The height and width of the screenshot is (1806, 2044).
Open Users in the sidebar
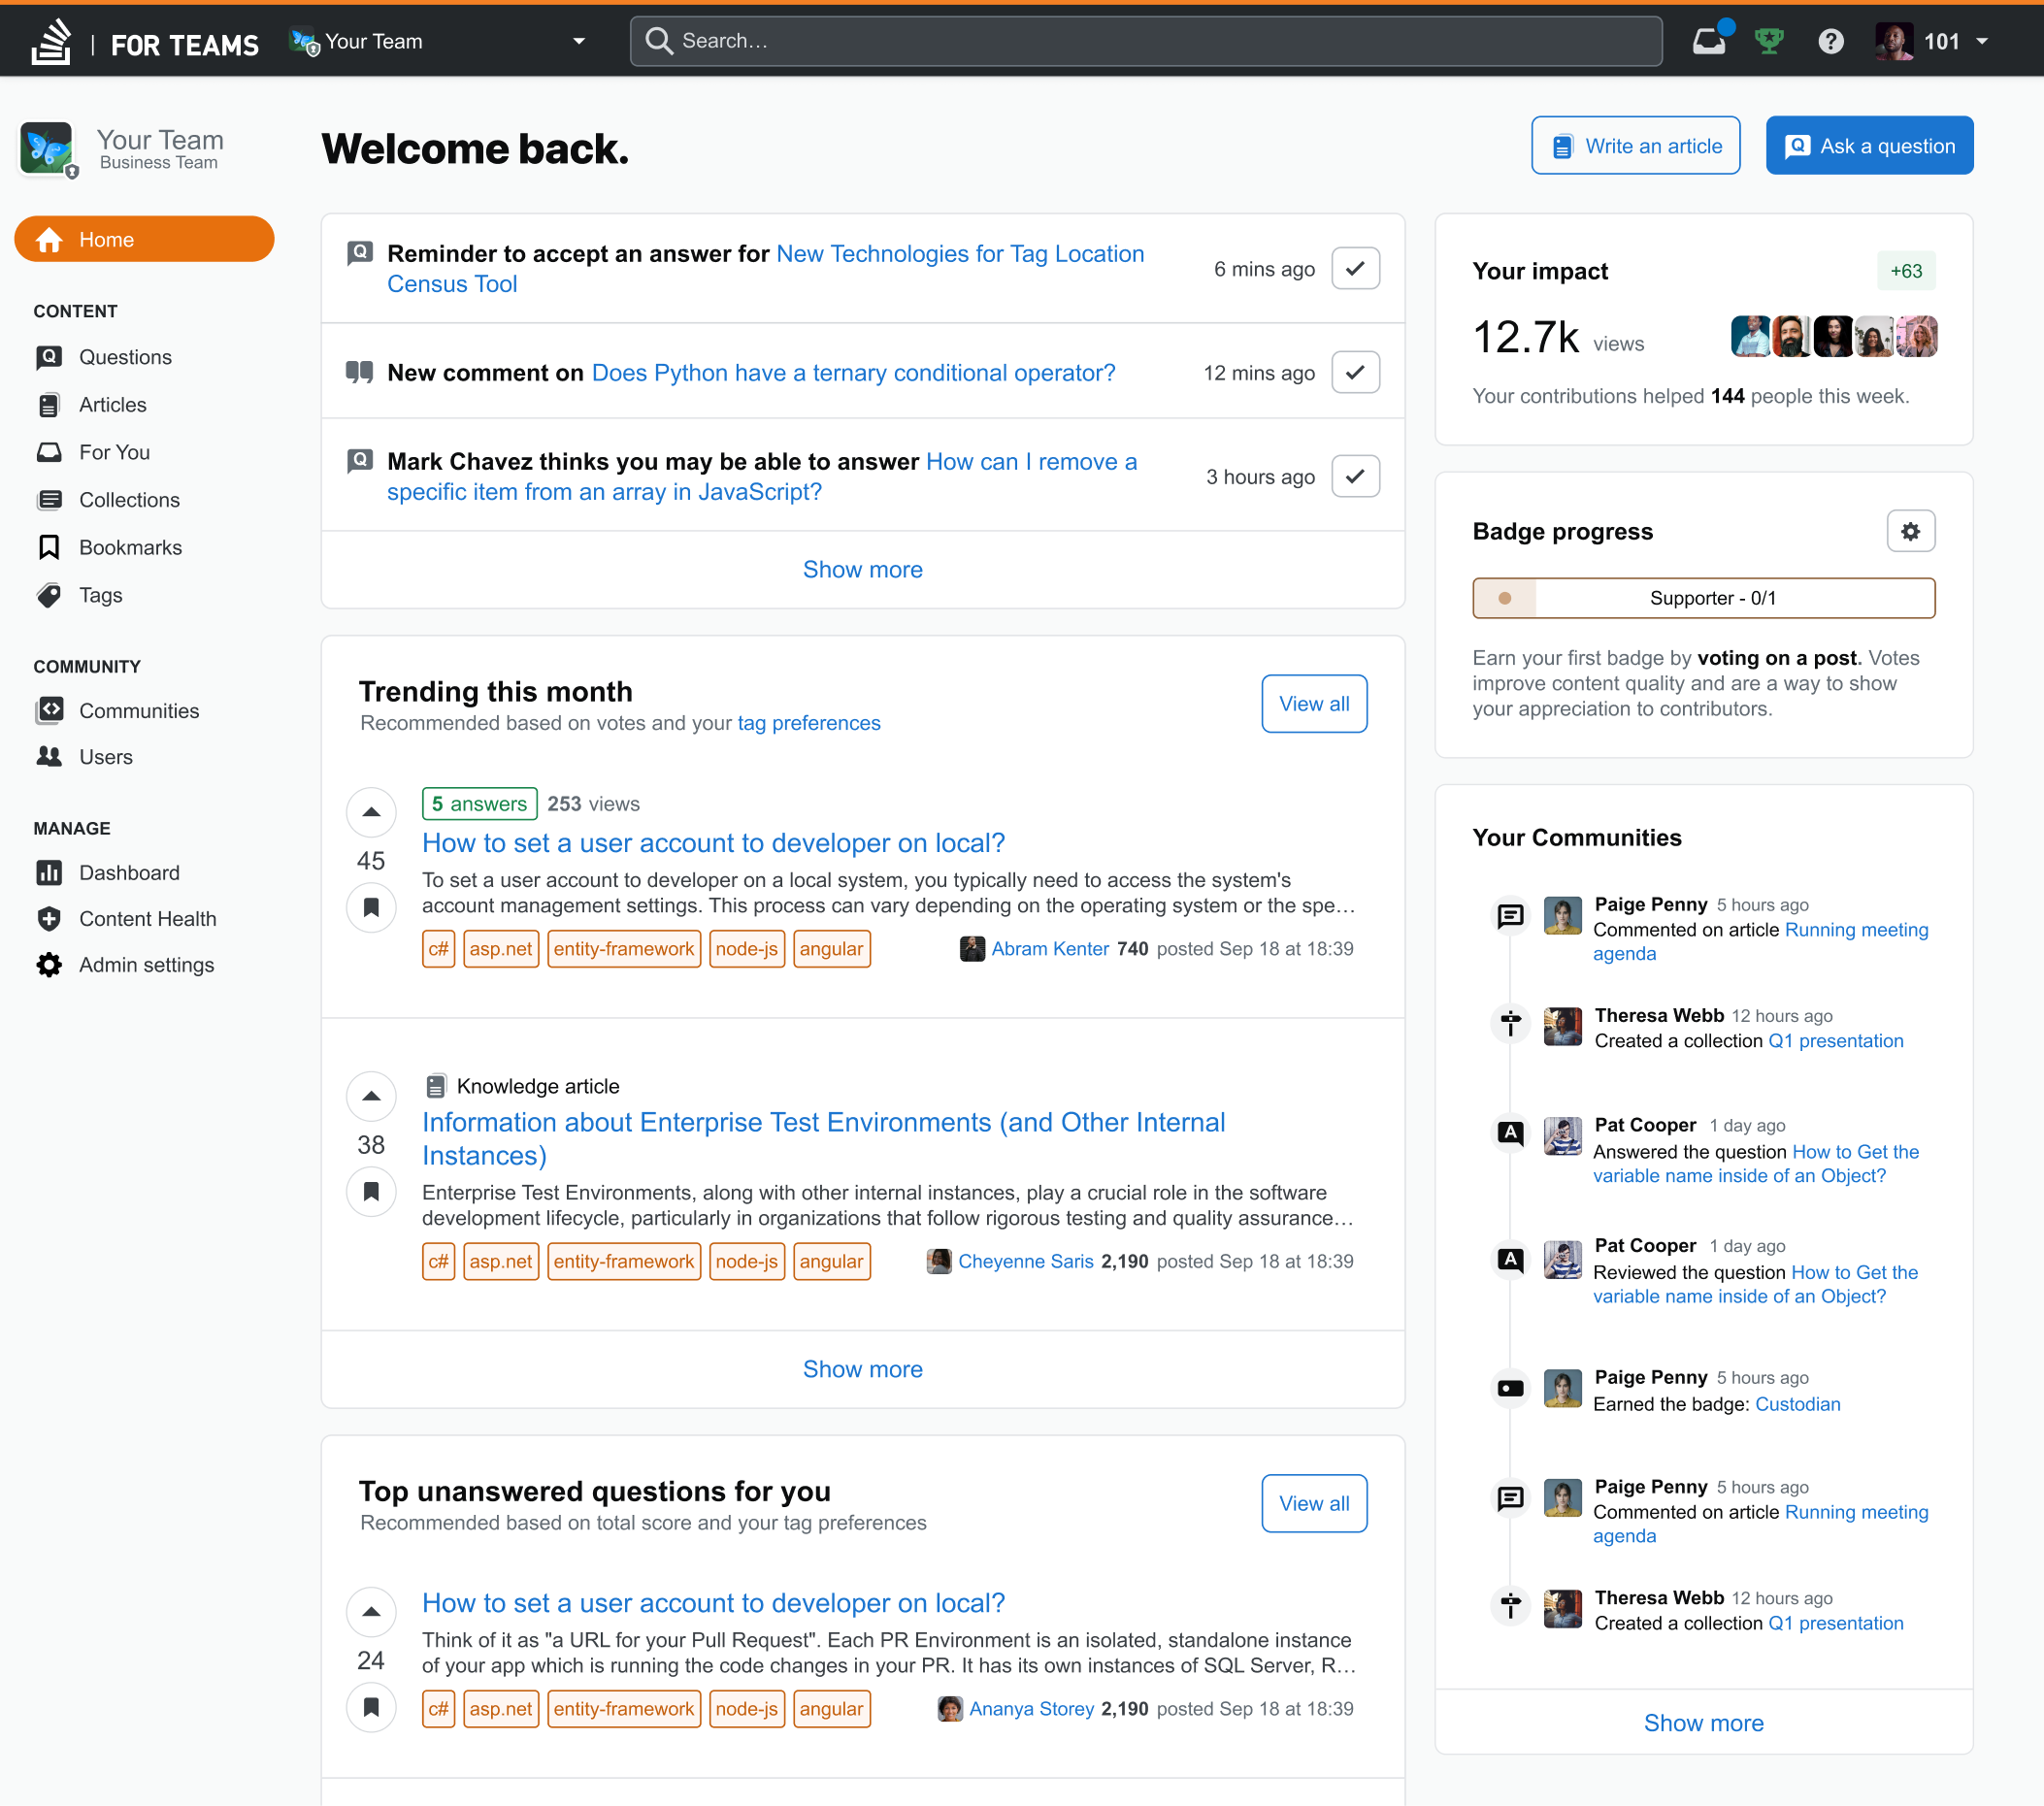coord(105,757)
